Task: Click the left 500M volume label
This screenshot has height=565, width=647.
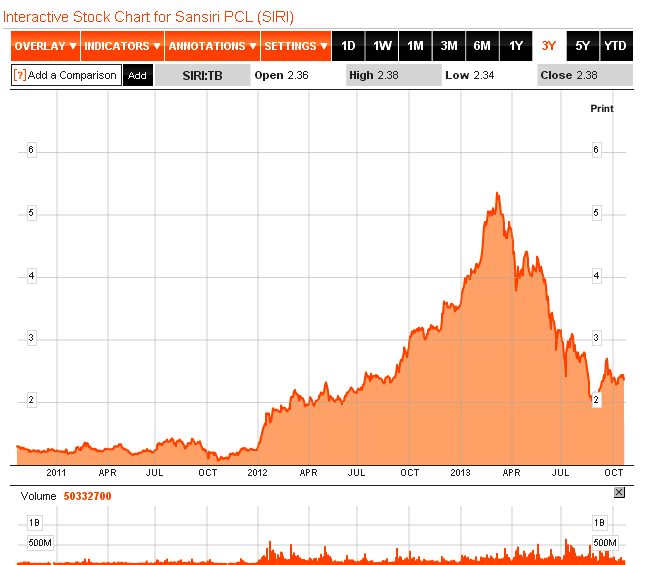Action: (x=40, y=543)
